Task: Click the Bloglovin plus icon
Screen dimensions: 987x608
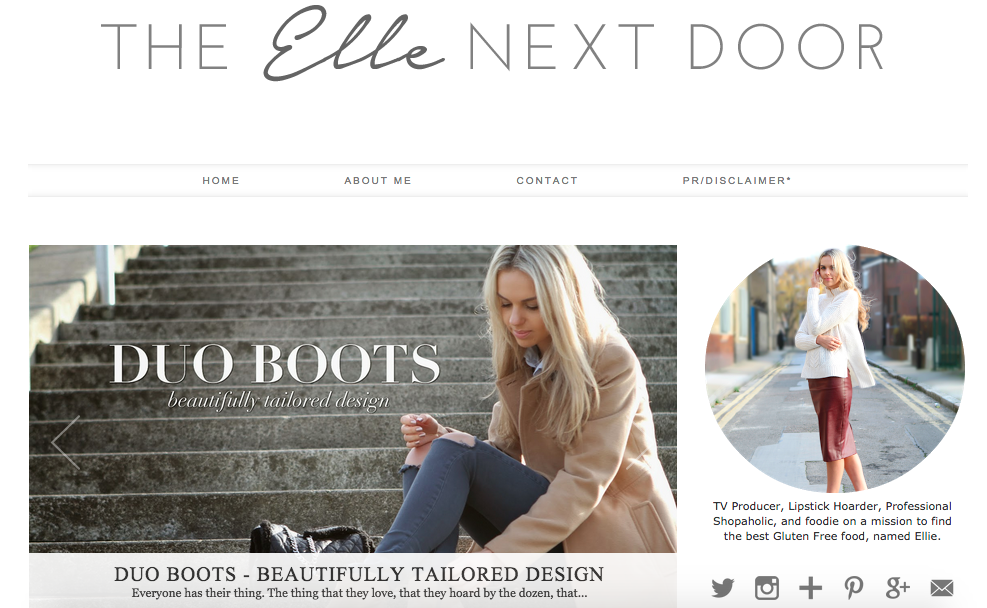Action: pyautogui.click(x=810, y=588)
